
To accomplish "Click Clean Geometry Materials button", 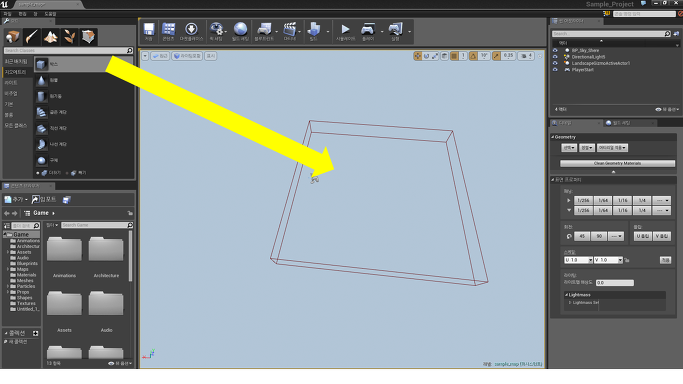I will coord(617,163).
